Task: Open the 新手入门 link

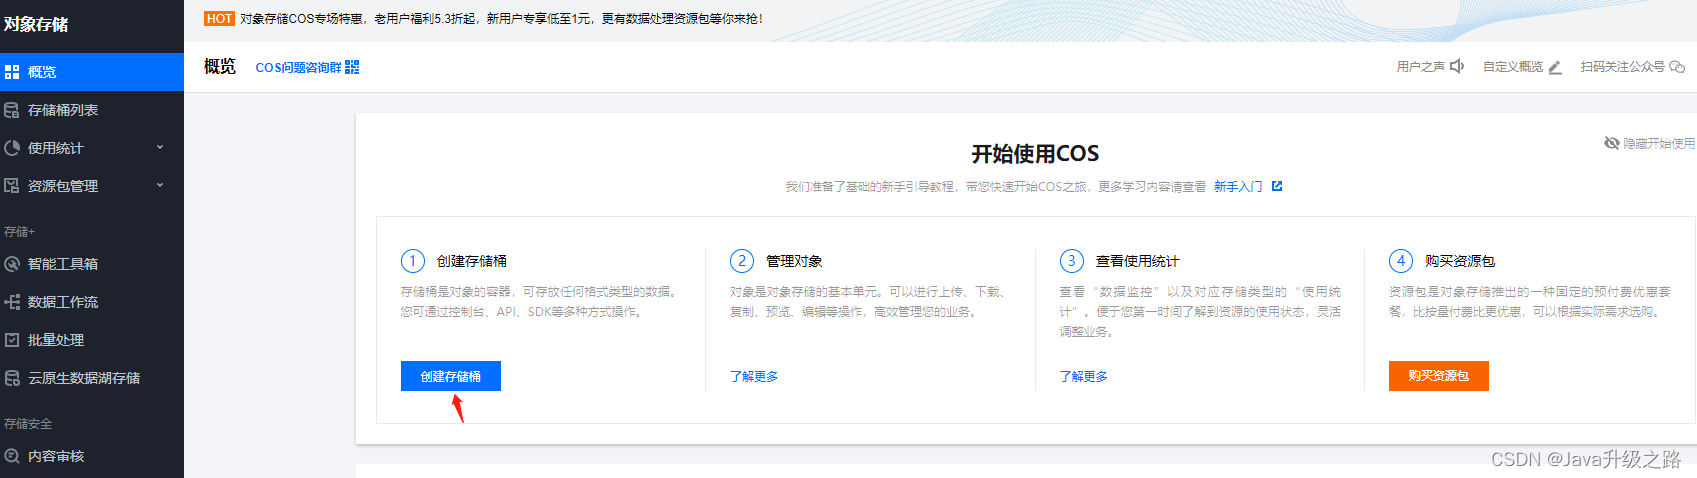Action: tap(1238, 187)
